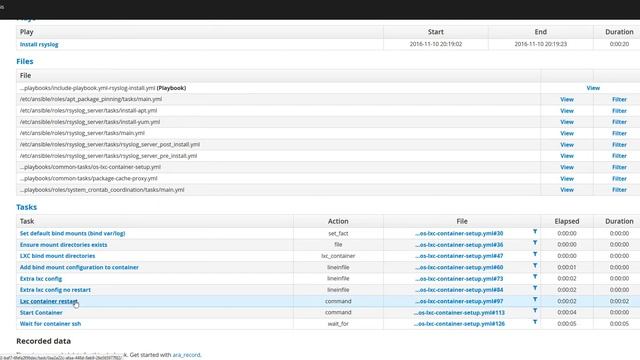Select elapsed 0:00:04 in Start Container row
Screen dimensions: 640x360
click(567, 312)
